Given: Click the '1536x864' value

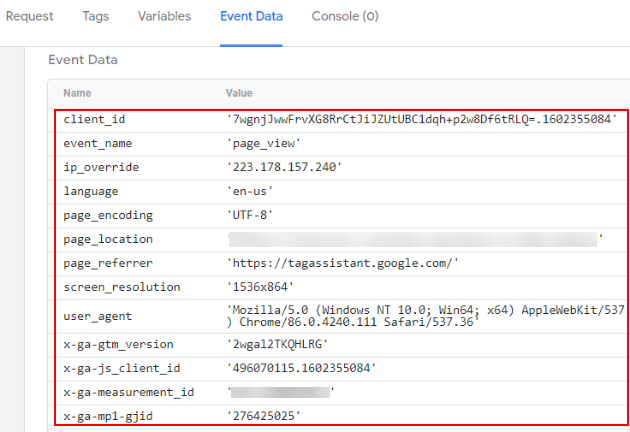Looking at the screenshot, I should coord(260,287).
